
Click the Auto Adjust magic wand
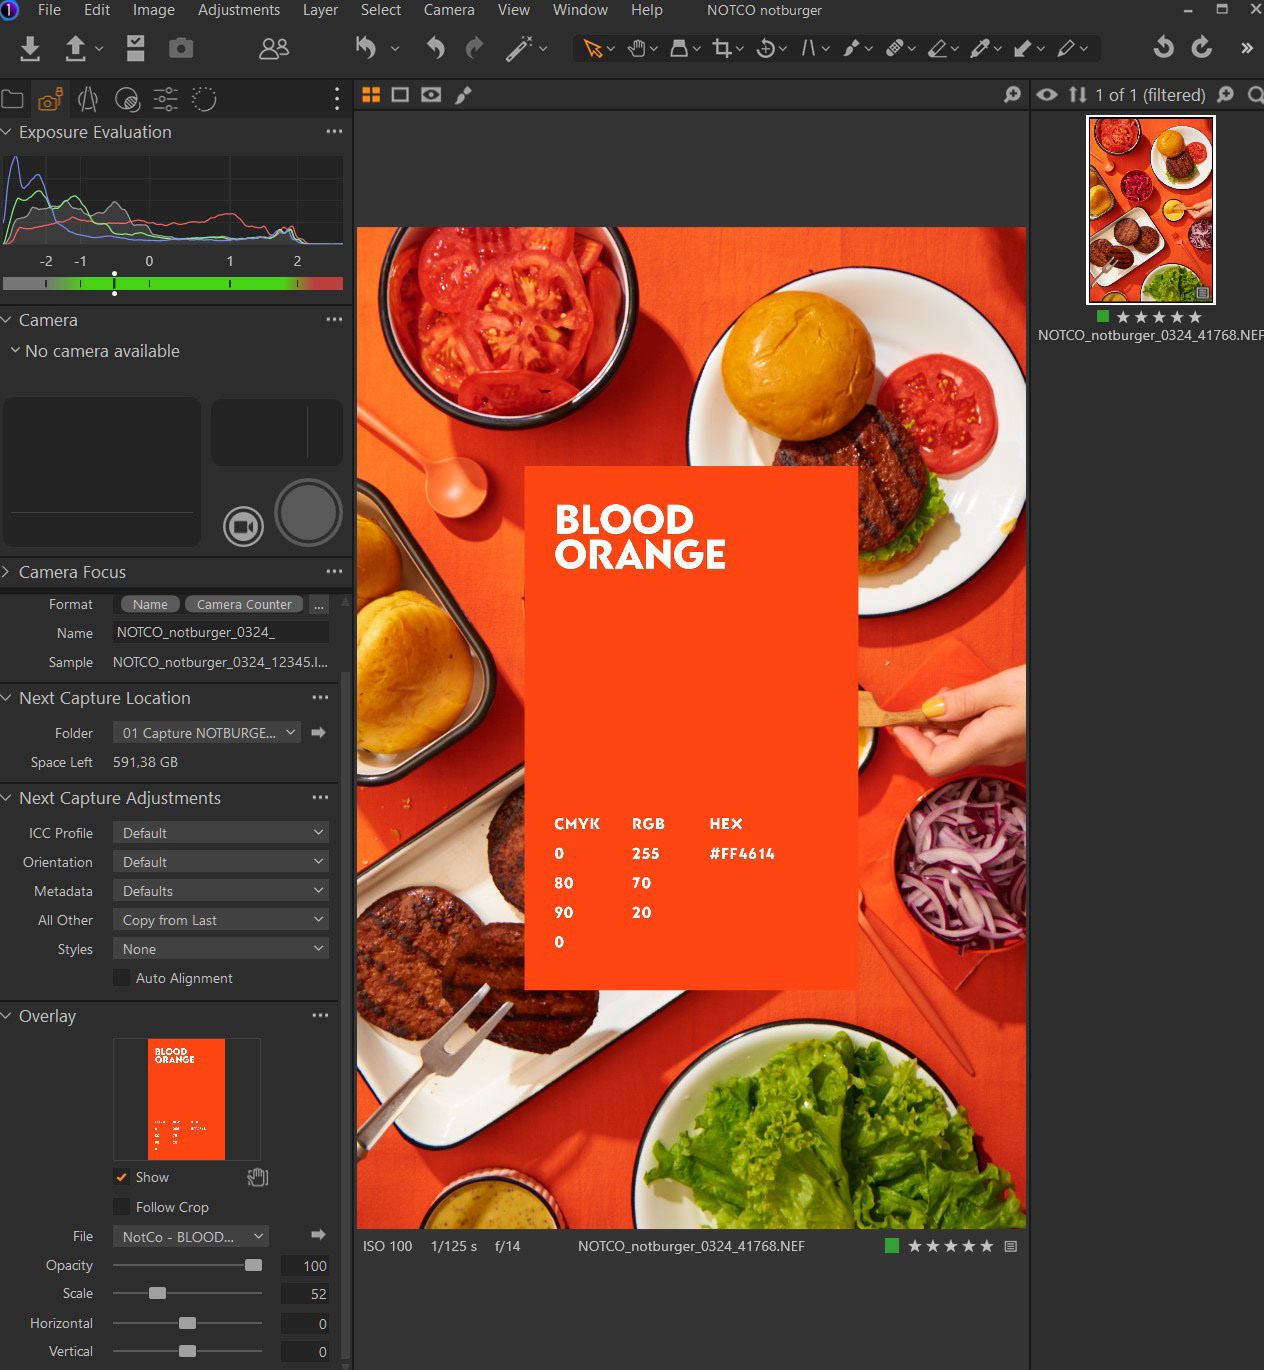(x=519, y=48)
